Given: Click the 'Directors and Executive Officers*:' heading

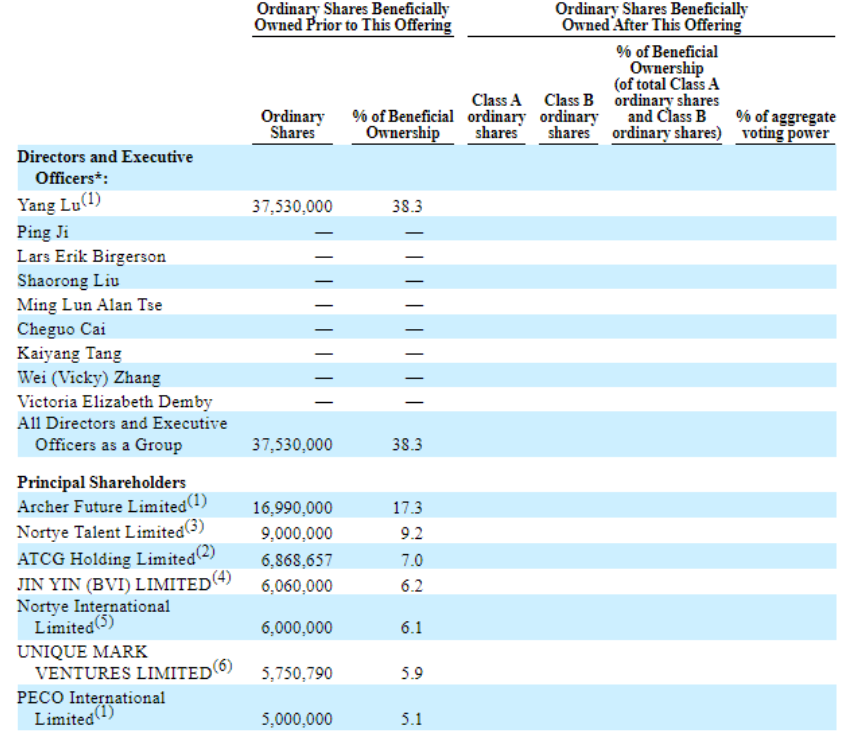Looking at the screenshot, I should point(105,167).
